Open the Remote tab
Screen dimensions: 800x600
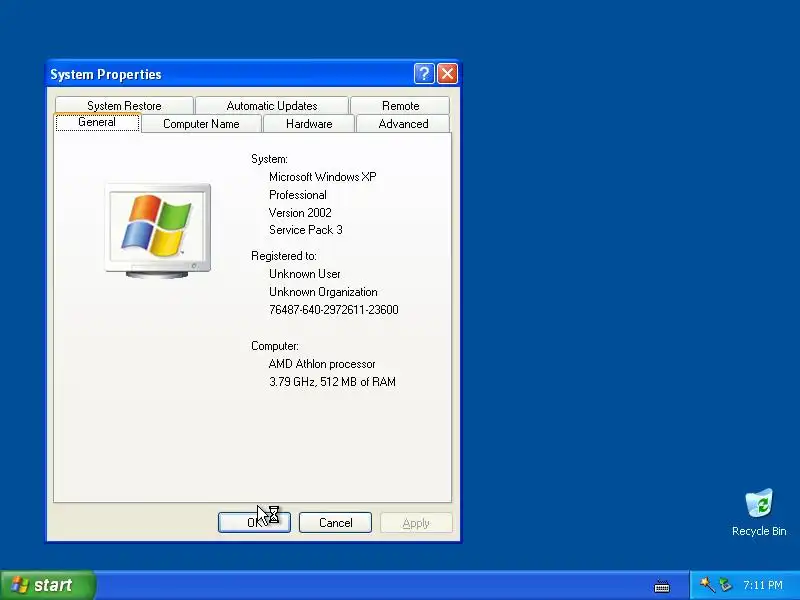click(401, 106)
